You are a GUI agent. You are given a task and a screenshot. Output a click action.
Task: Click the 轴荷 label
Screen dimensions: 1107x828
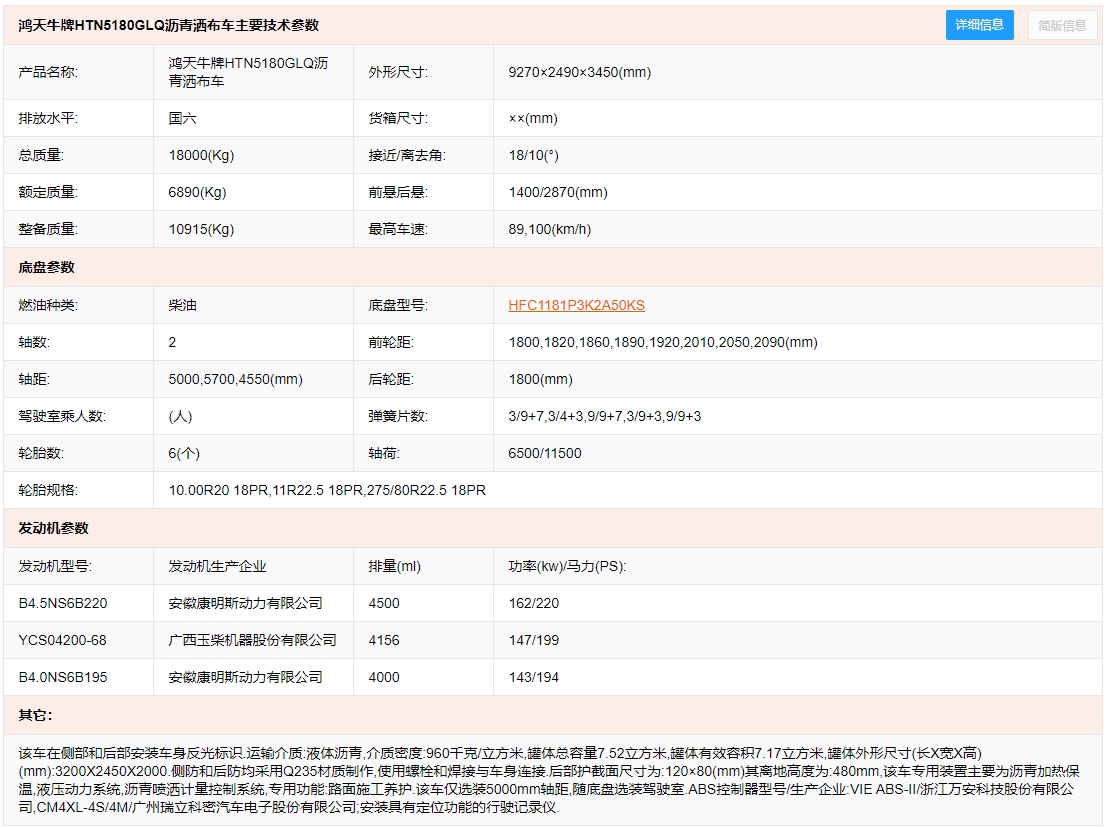[x=384, y=453]
